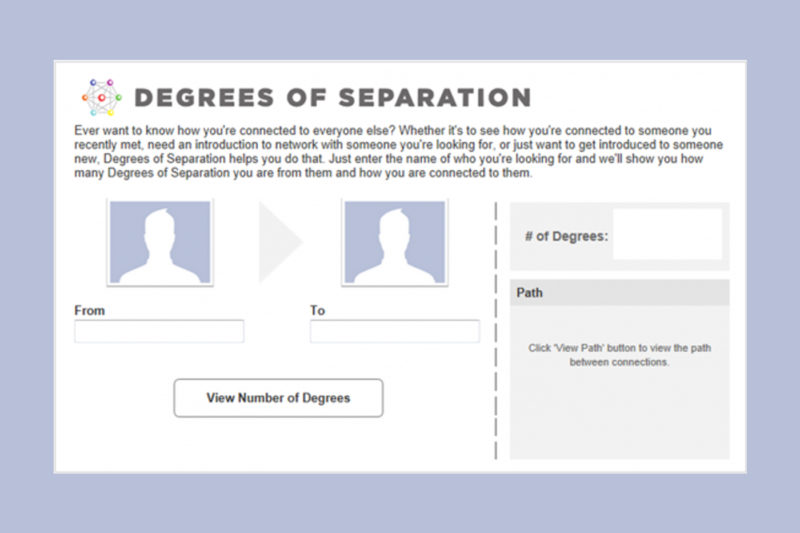Viewport: 800px width, 533px height.
Task: Click the empty gray area below the Path hint
Action: point(619,420)
